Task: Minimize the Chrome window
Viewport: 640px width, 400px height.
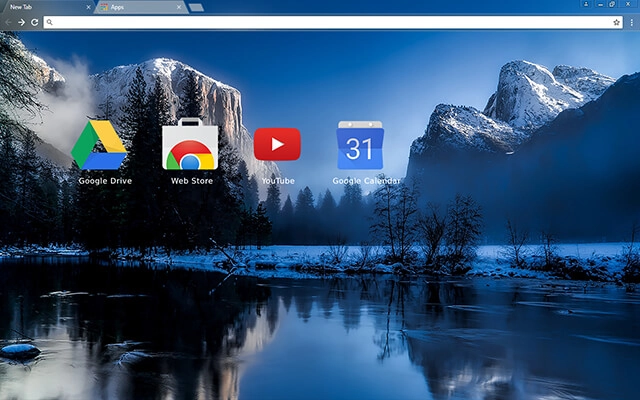Action: click(x=600, y=4)
